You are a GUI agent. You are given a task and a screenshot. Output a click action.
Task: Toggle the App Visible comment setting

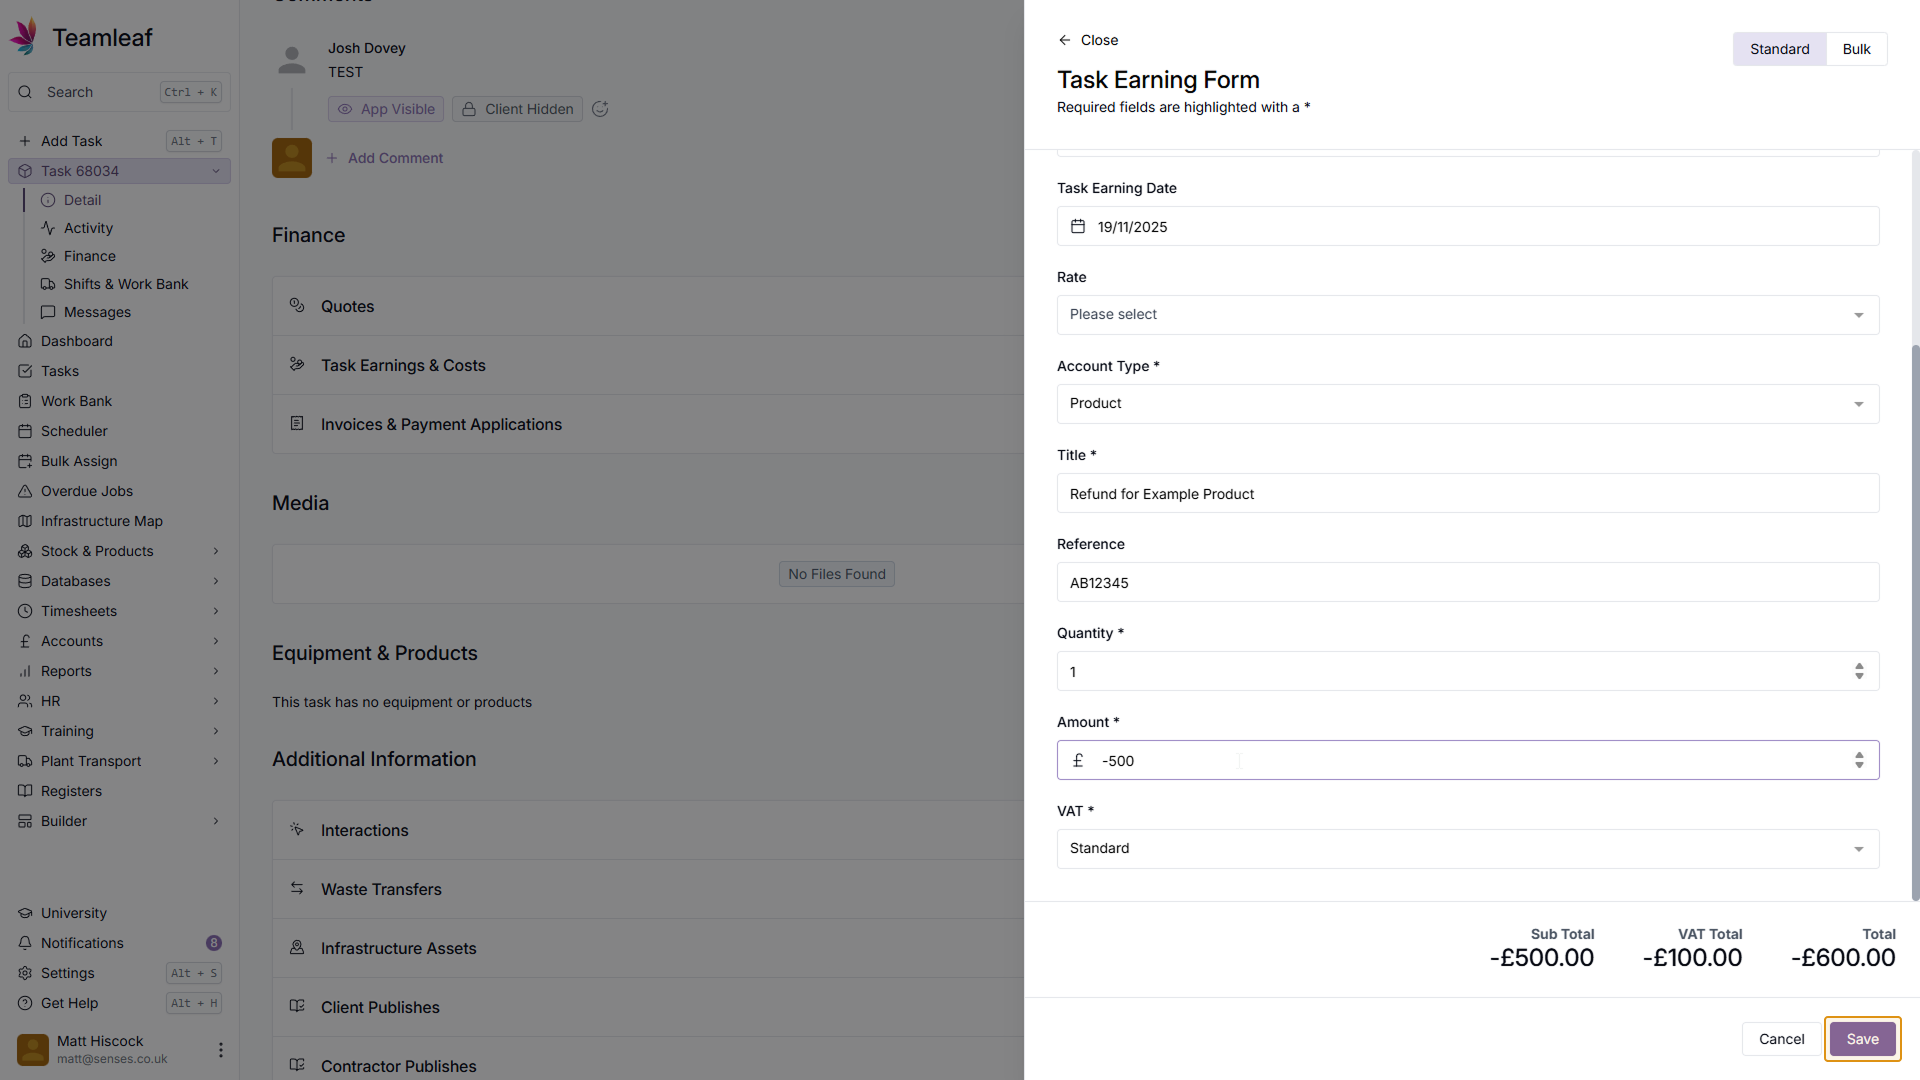[386, 109]
